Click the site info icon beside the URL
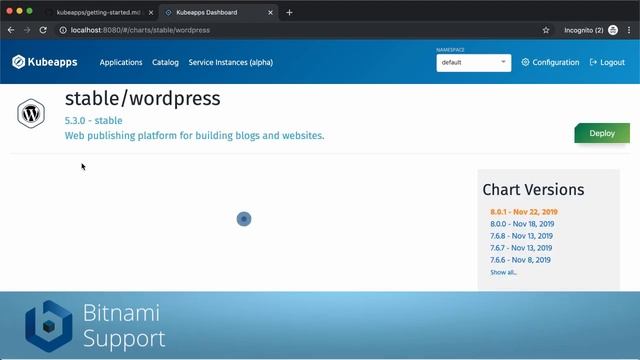The image size is (640, 360). click(x=63, y=30)
